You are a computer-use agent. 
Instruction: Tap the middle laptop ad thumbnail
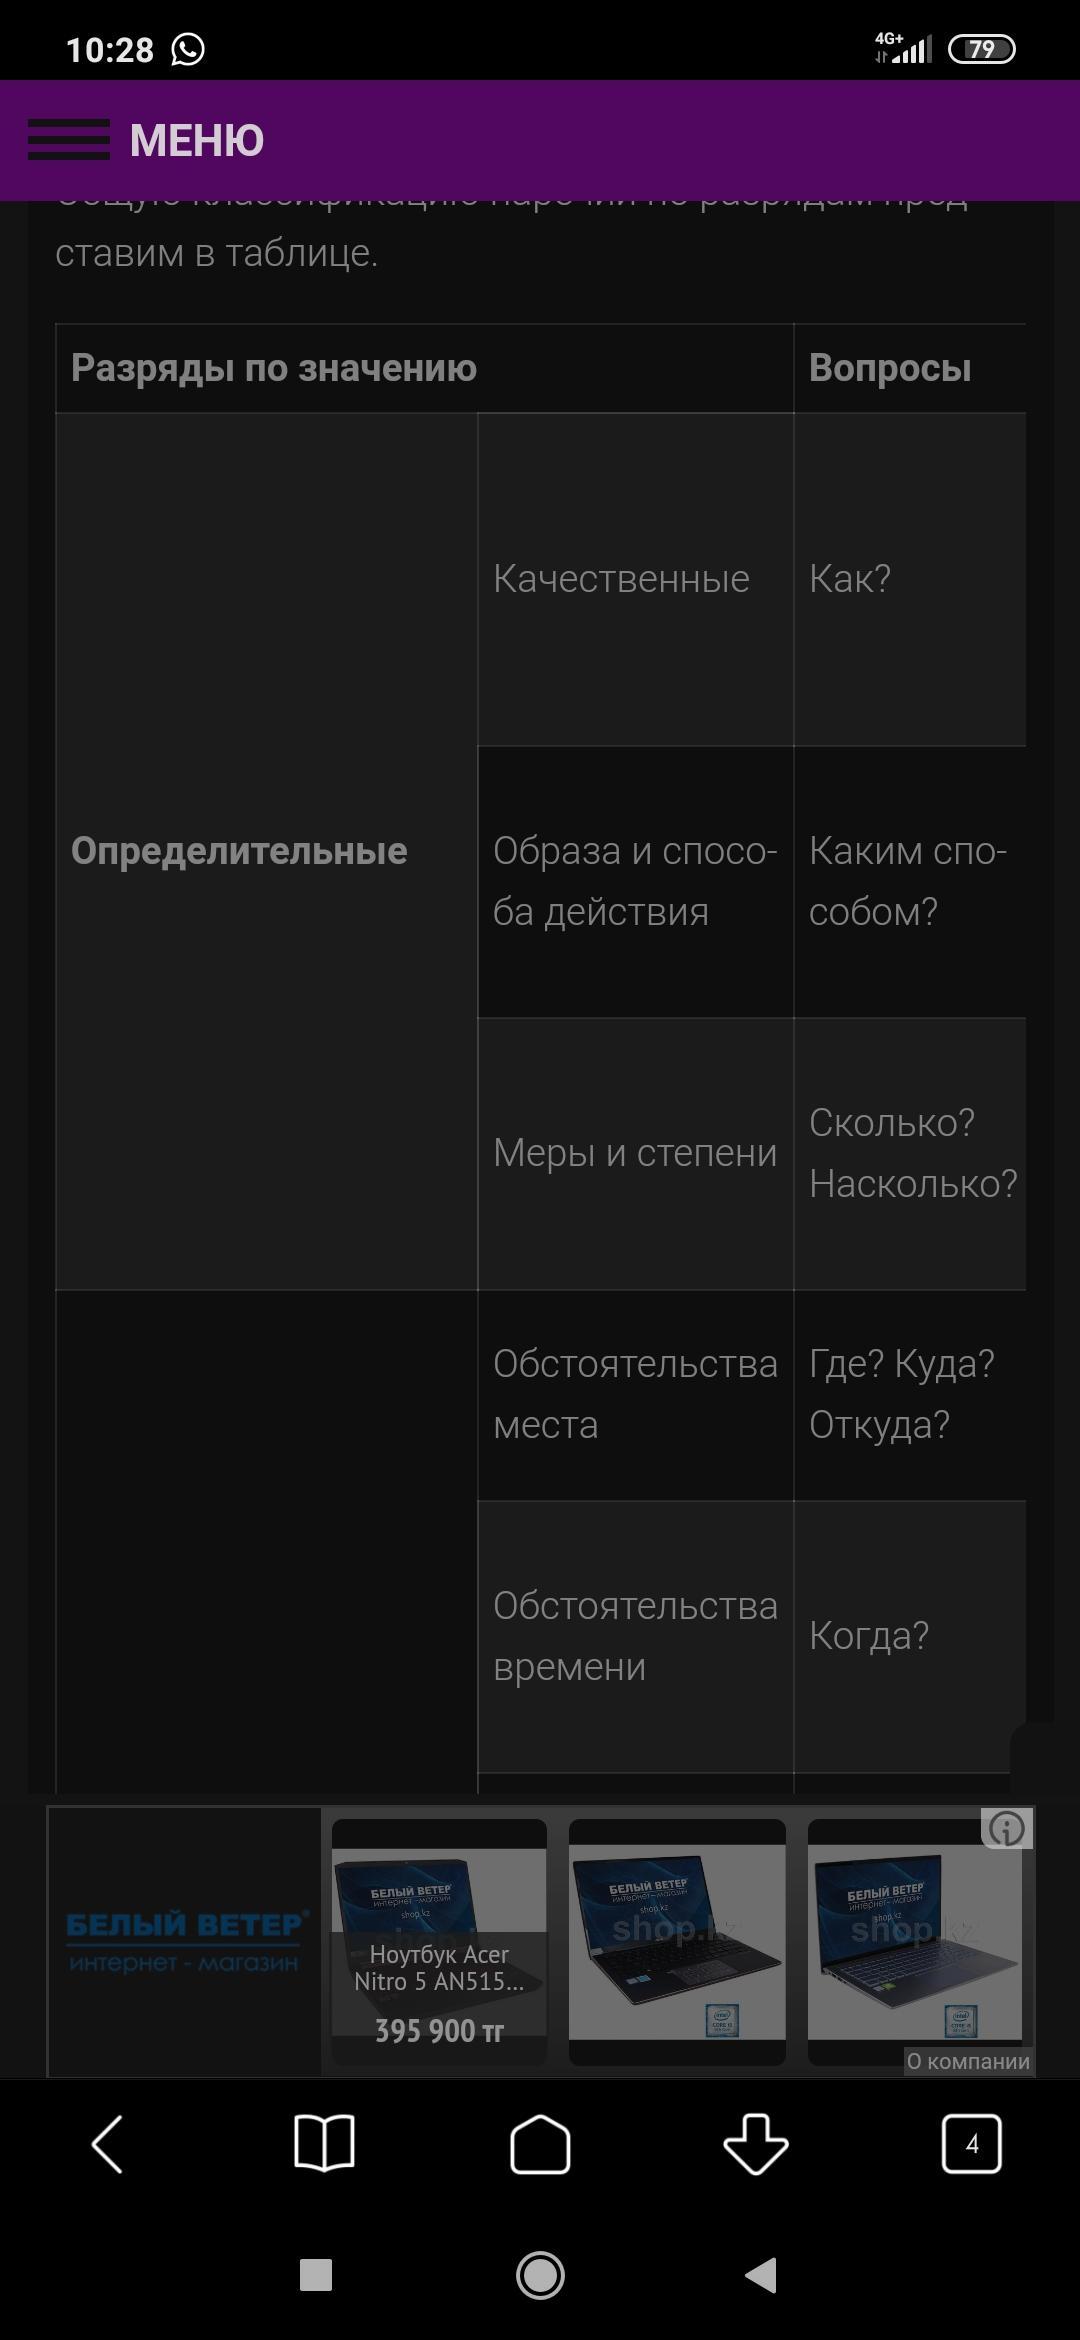pyautogui.click(x=677, y=1941)
